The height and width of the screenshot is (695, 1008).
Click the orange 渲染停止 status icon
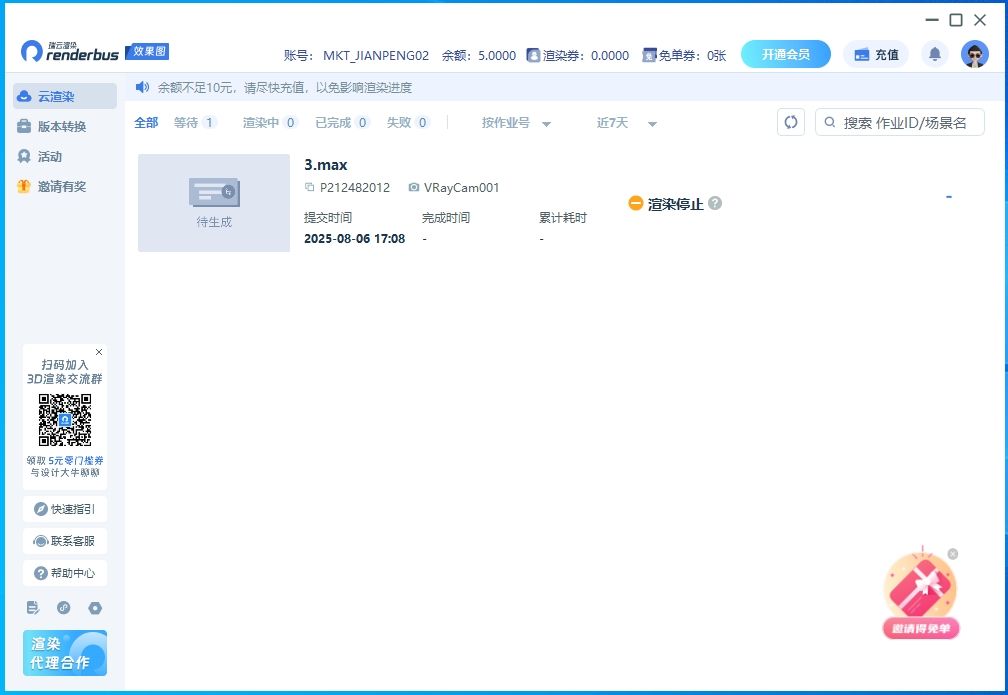pyautogui.click(x=635, y=203)
